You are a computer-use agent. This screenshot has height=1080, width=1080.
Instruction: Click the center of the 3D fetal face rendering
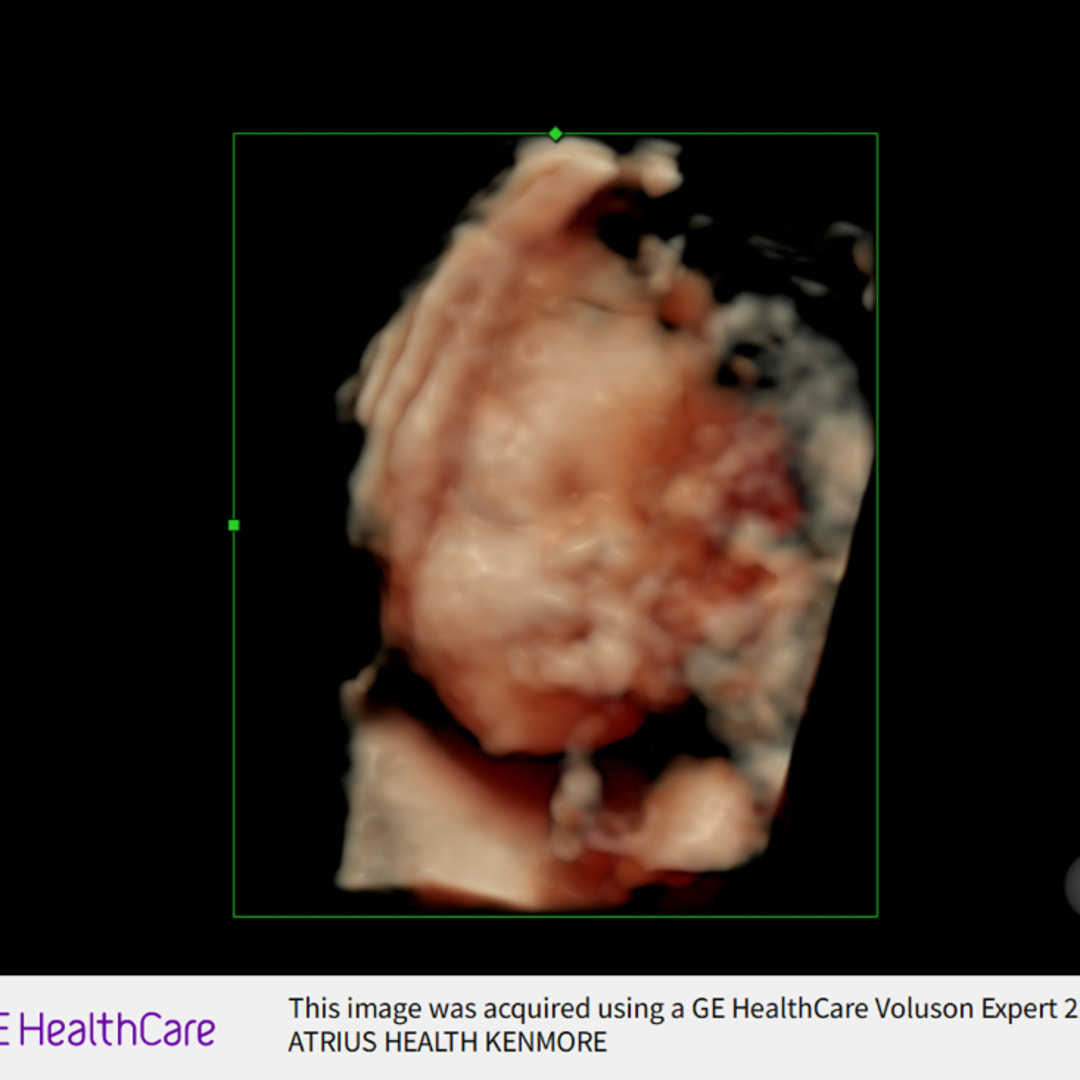(560, 520)
